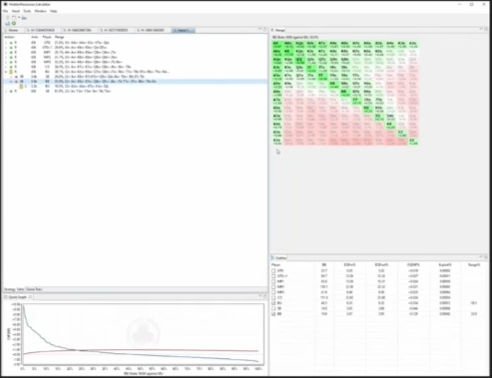Click the Action column header in tree

[x=9, y=37]
